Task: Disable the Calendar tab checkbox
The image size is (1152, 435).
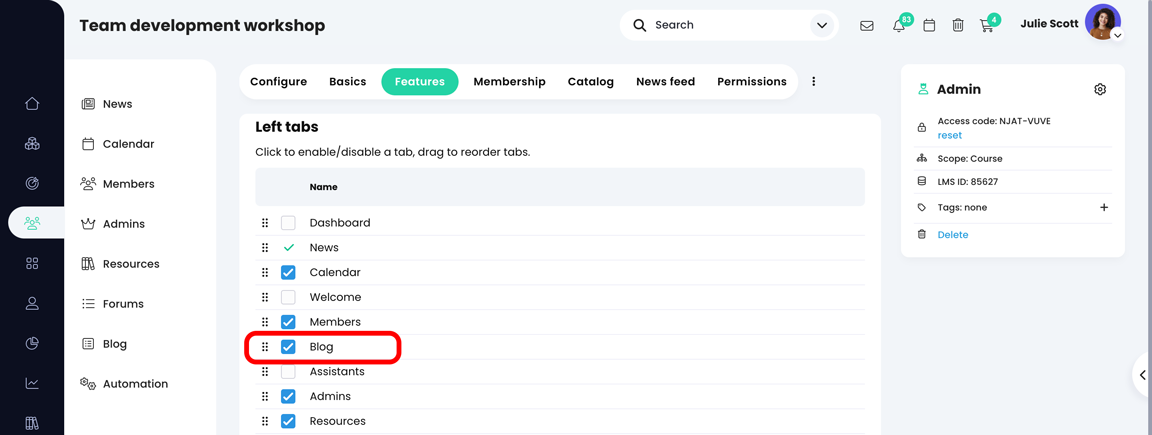Action: (x=288, y=273)
